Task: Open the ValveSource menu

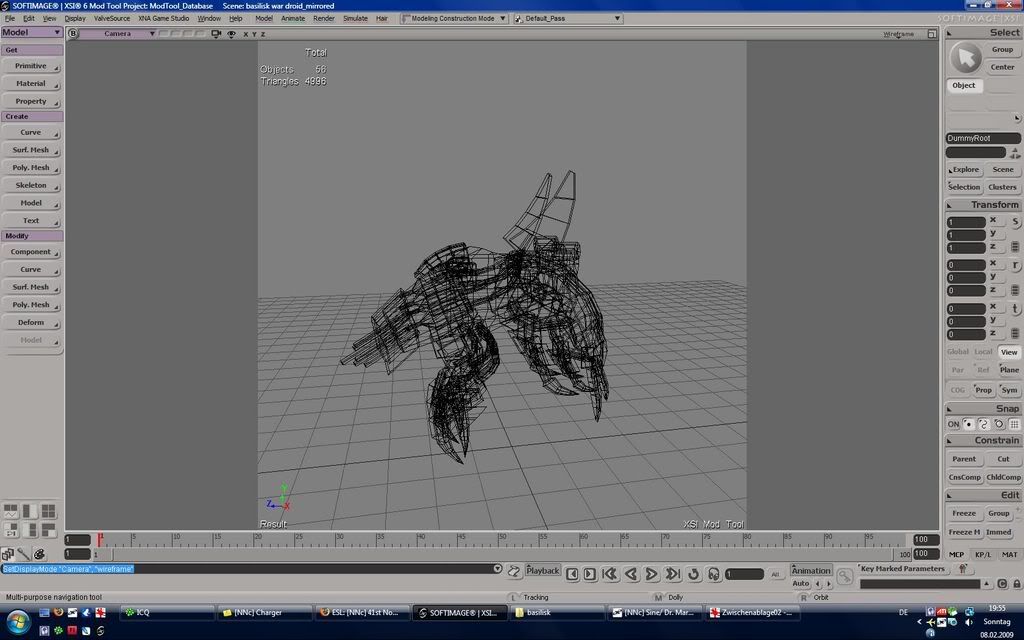Action: (112, 18)
